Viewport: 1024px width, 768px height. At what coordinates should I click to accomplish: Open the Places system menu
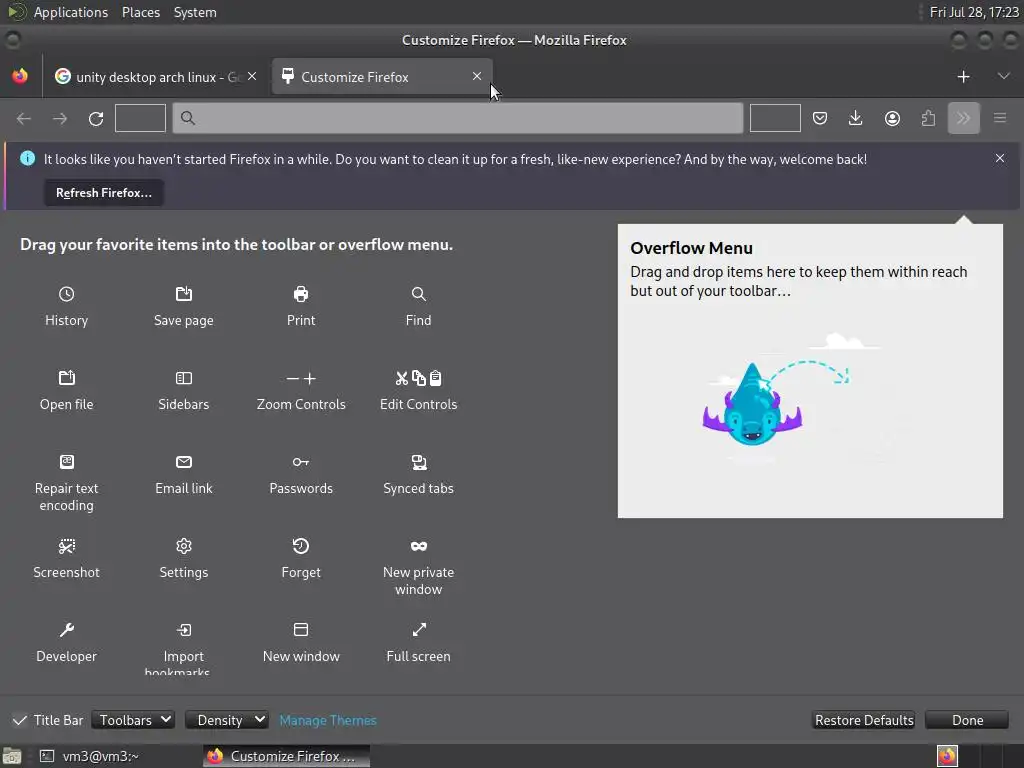[141, 12]
